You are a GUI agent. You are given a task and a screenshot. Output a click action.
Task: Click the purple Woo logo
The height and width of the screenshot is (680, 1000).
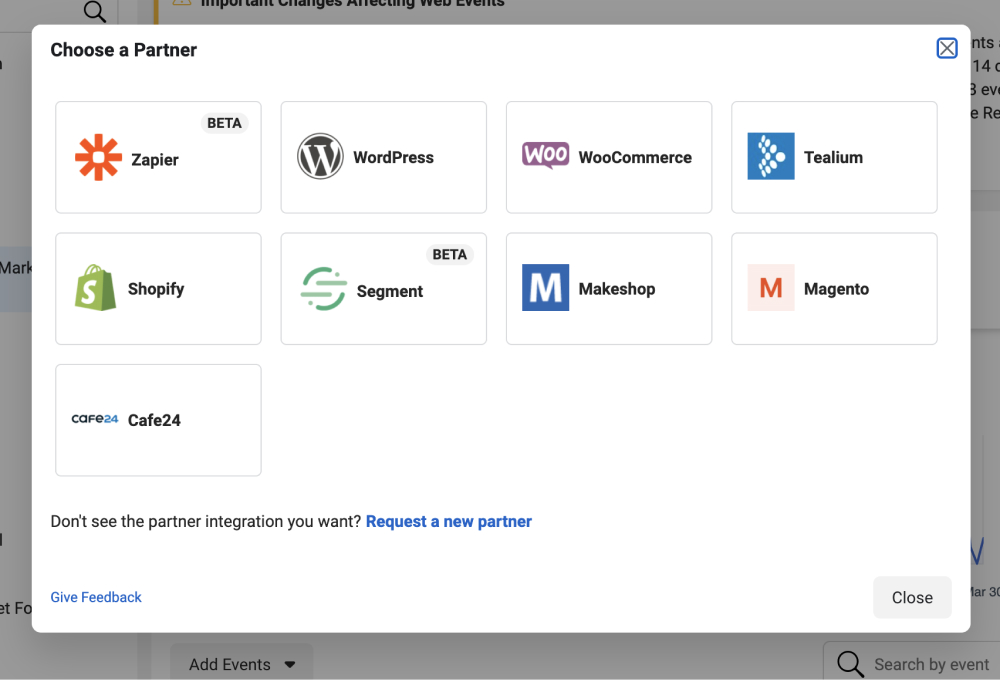(x=545, y=155)
